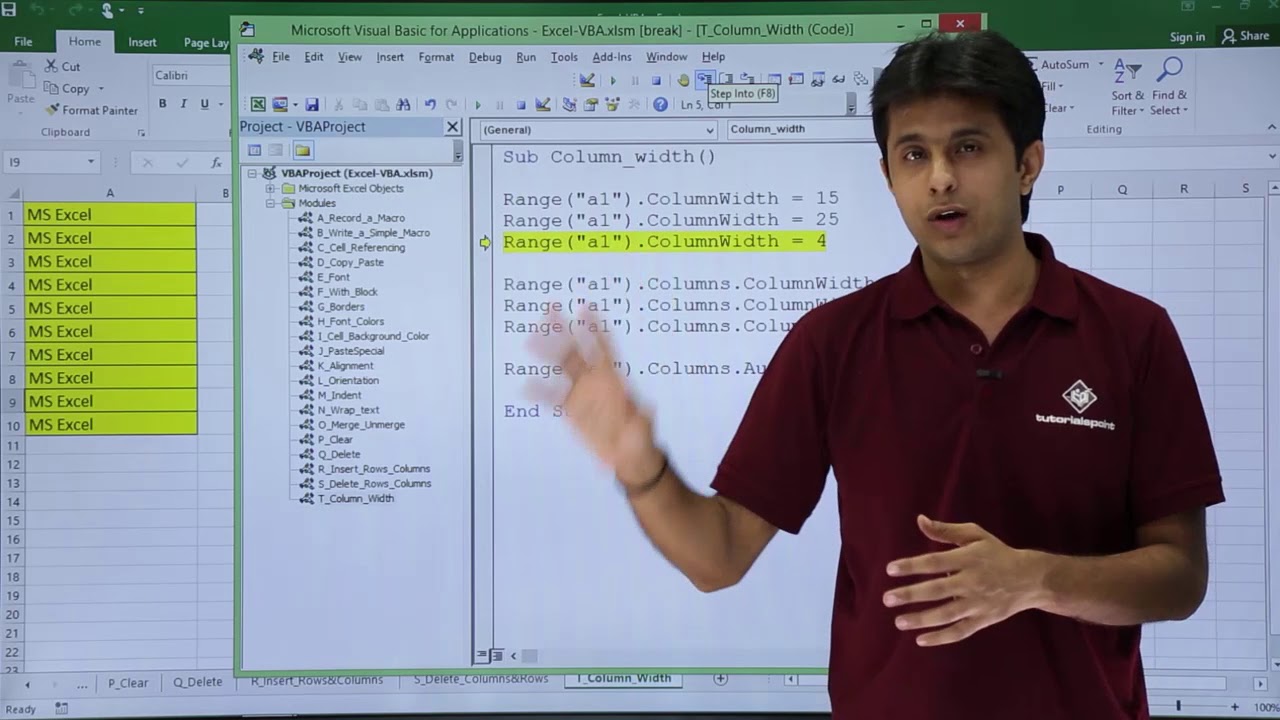This screenshot has height=720, width=1280.
Task: Switch to Full Module View at code window bottom
Action: (x=495, y=655)
